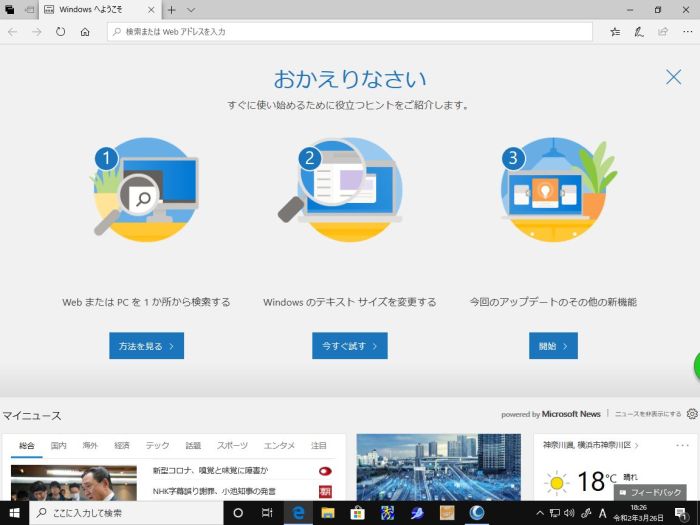Click the browser refresh button
700x525 pixels.
pos(61,32)
